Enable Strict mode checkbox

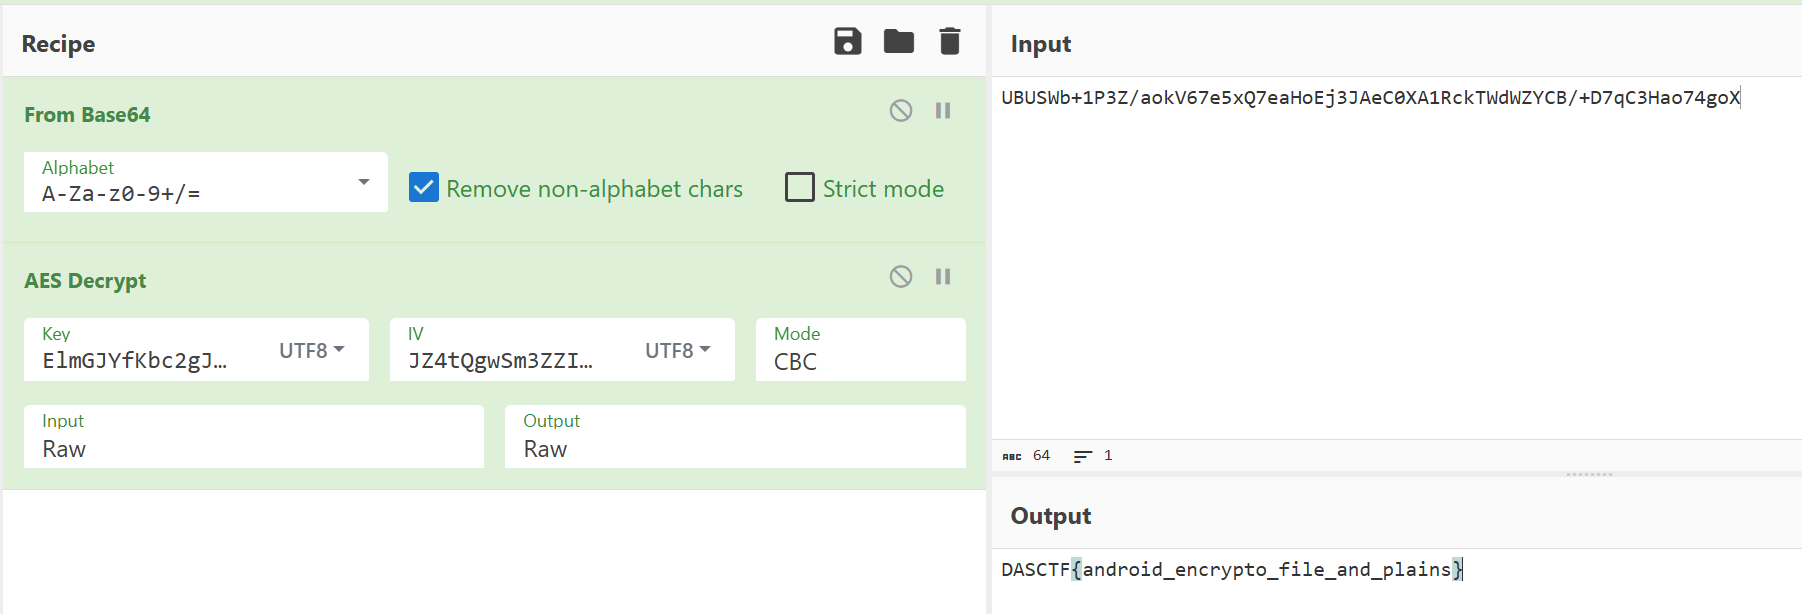pyautogui.click(x=800, y=188)
